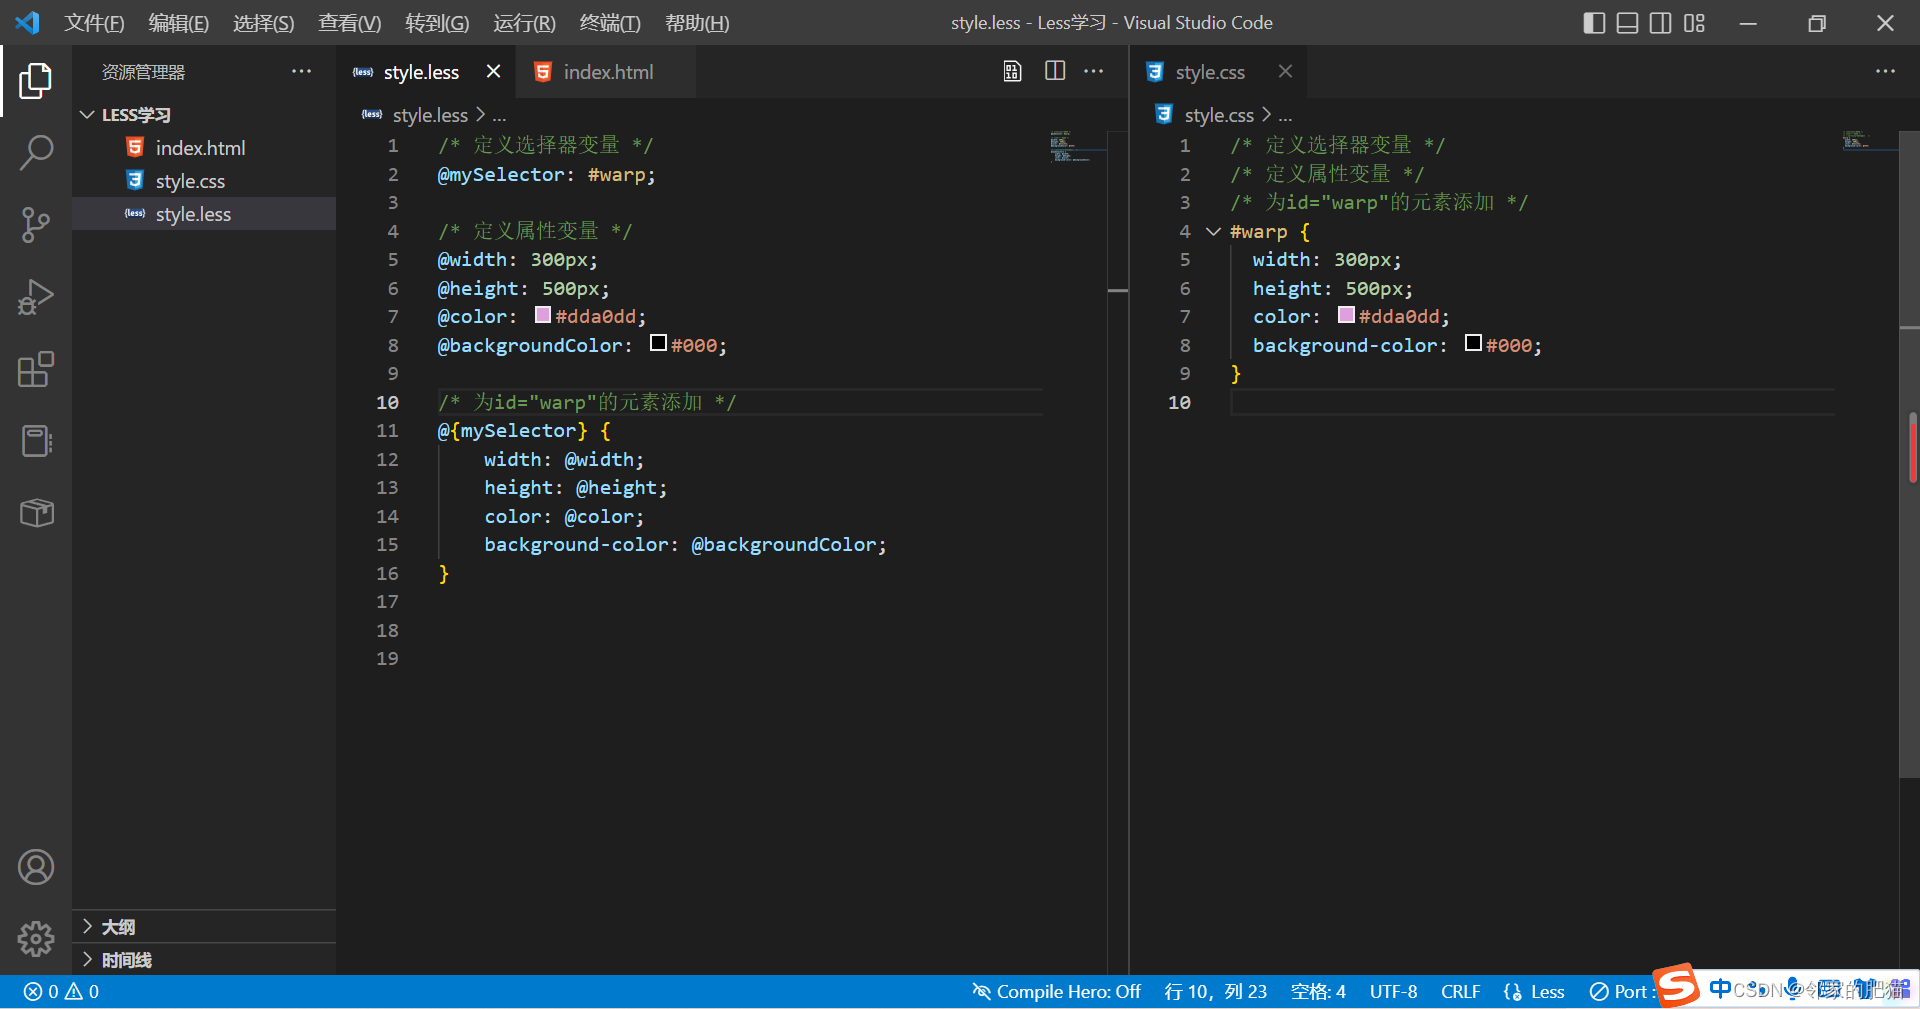Viewport: 1920px width, 1009px height.
Task: Toggle primary side bar layout icon
Action: pos(1595,23)
